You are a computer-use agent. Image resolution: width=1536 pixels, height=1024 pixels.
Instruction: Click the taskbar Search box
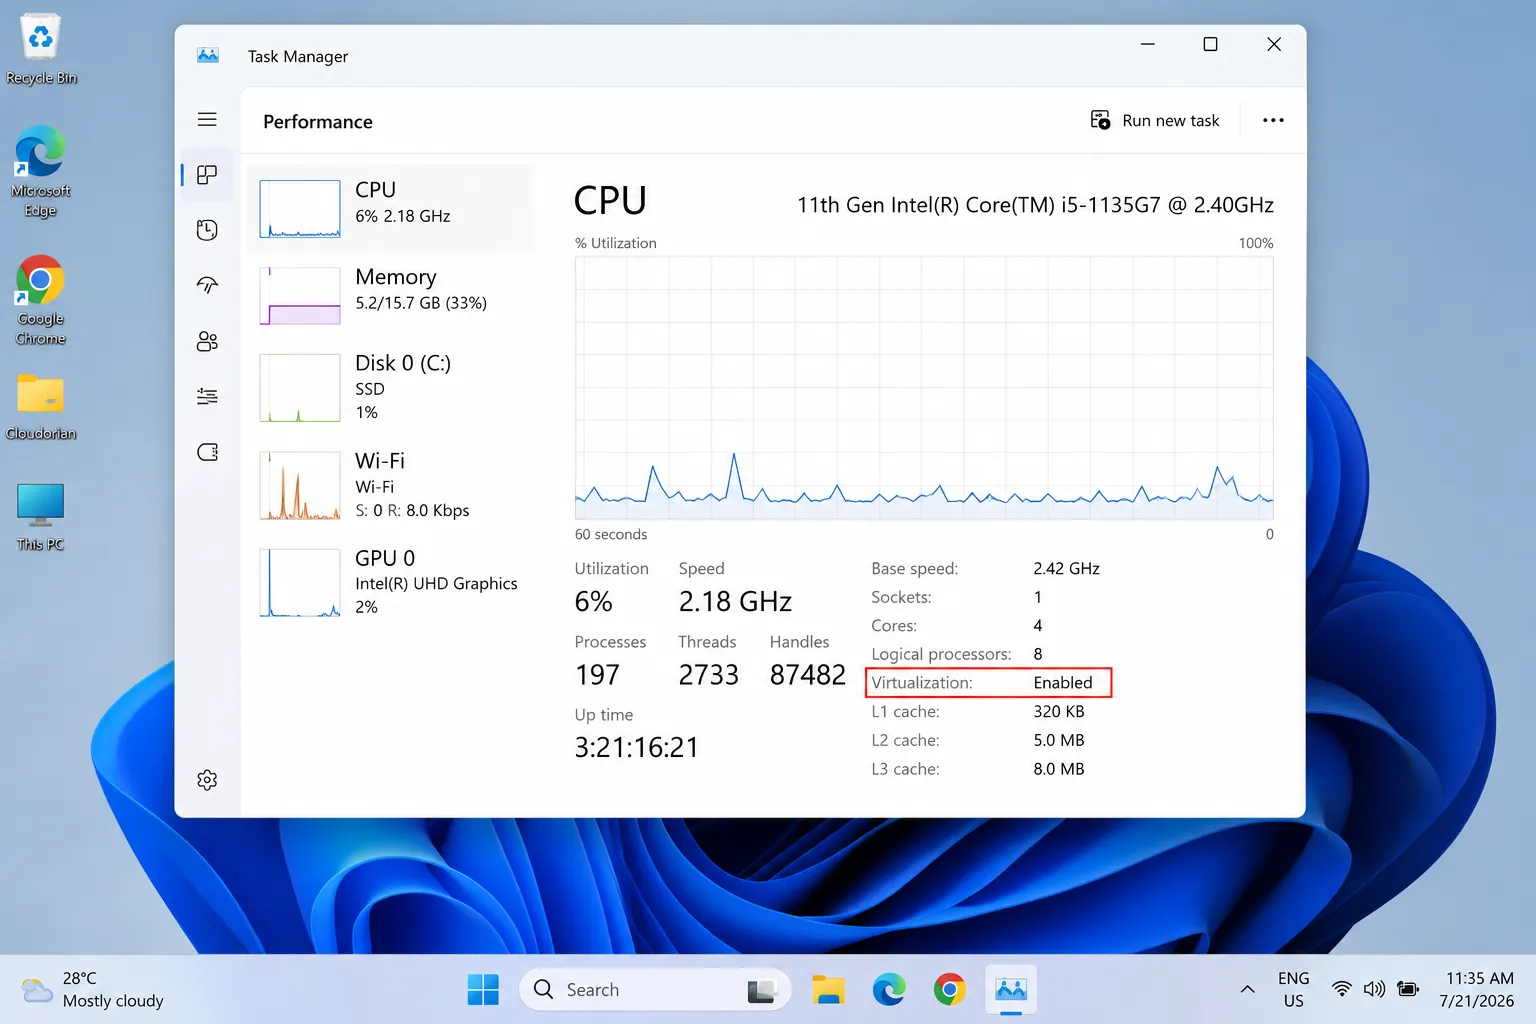tap(655, 990)
